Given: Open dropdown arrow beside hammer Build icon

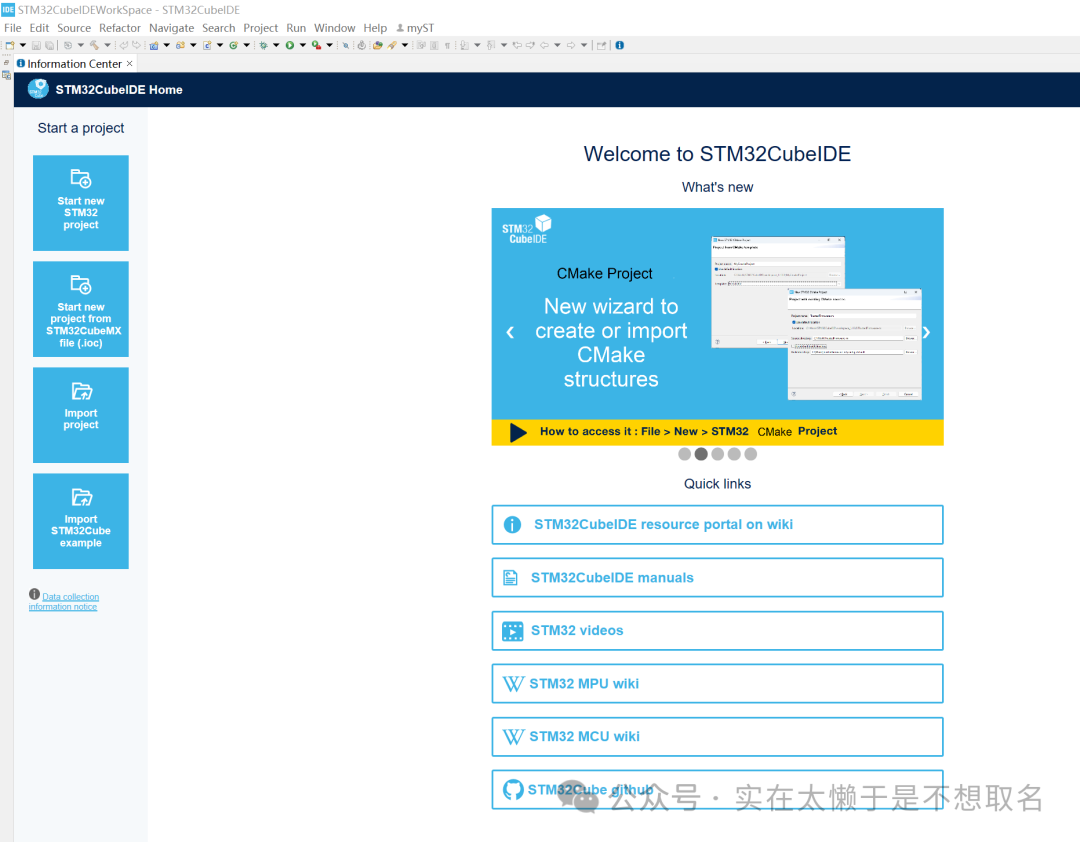Looking at the screenshot, I should (107, 45).
